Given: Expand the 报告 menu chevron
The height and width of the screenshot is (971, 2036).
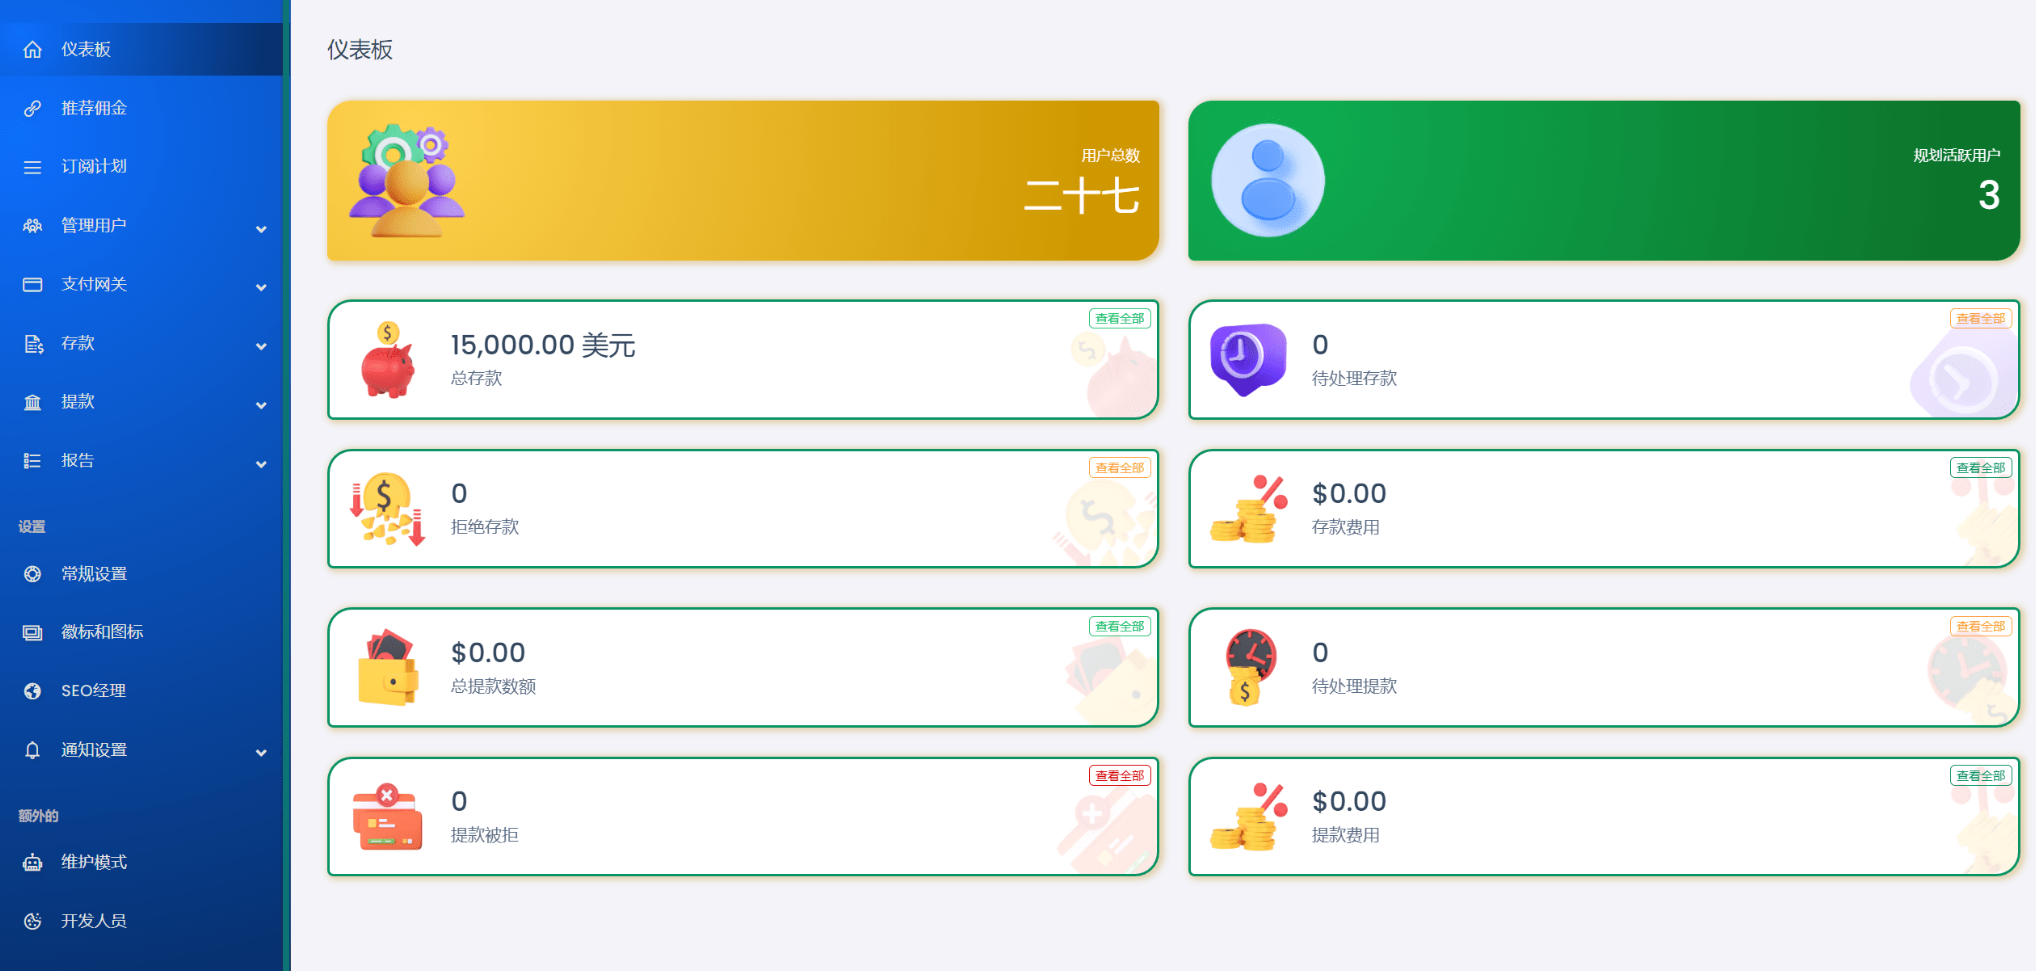Looking at the screenshot, I should coord(261,464).
